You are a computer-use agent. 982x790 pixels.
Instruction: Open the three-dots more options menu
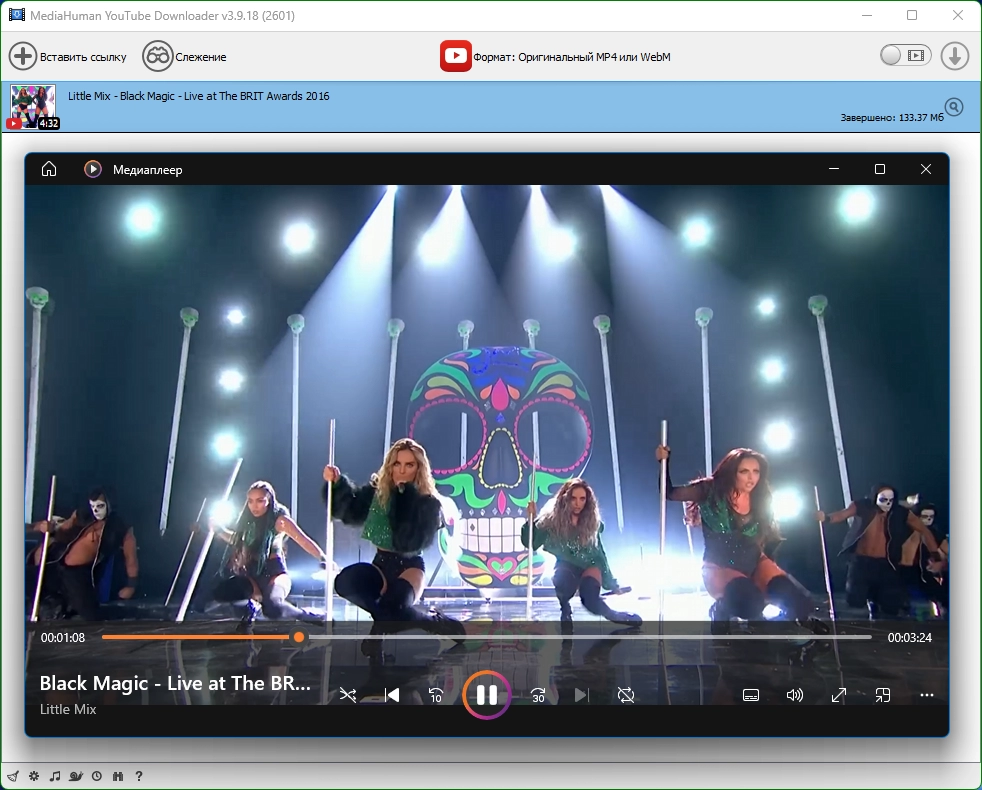(927, 695)
